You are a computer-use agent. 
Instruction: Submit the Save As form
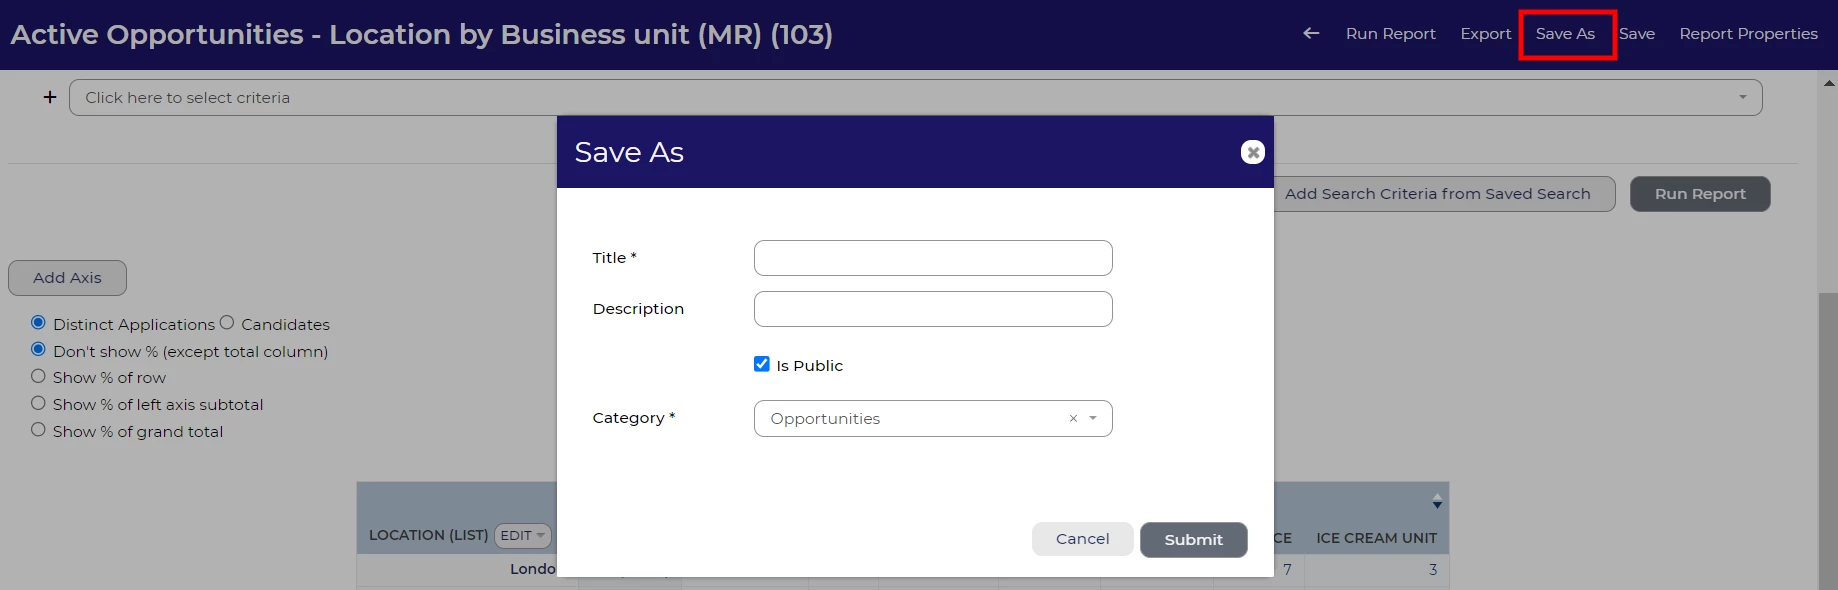click(x=1193, y=539)
